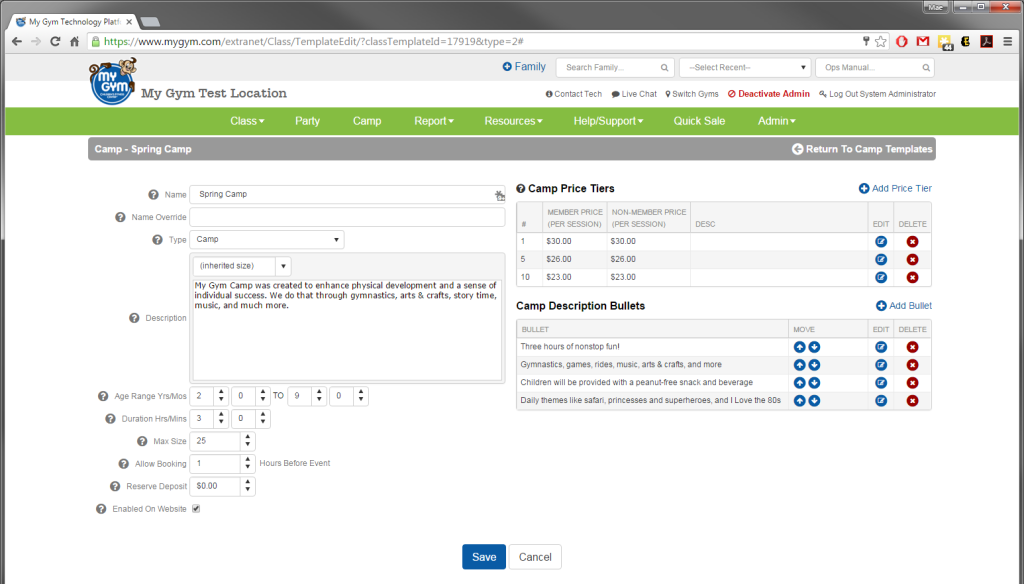Edit the $30.00 price tier row
The height and width of the screenshot is (584, 1024).
click(x=881, y=241)
